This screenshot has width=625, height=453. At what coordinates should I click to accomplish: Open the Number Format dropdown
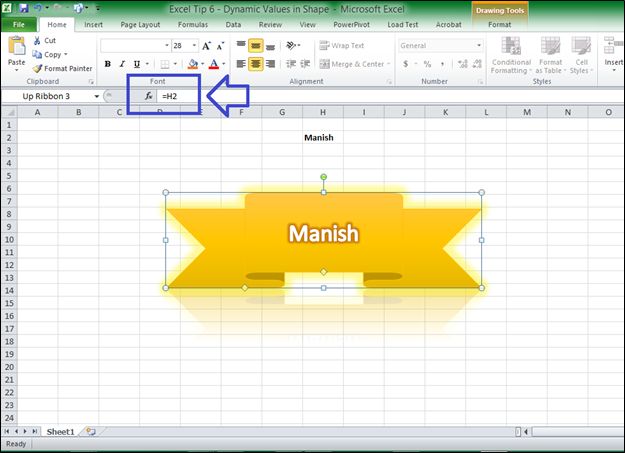click(479, 45)
